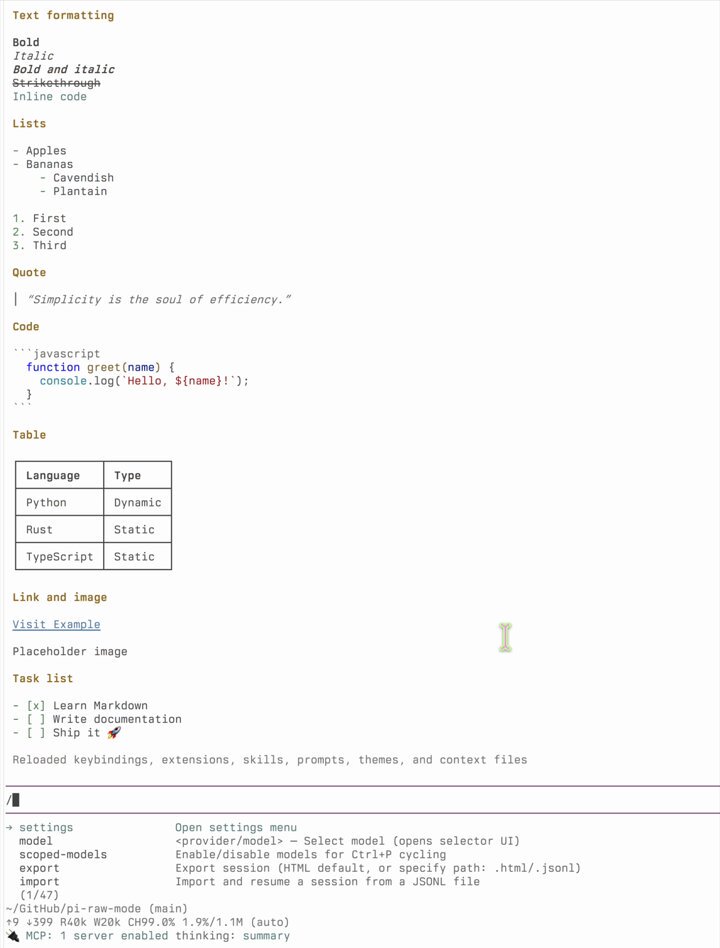Toggle the checked Learn Markdown checkbox
Image resolution: width=720 pixels, height=948 pixels.
[x=36, y=706]
